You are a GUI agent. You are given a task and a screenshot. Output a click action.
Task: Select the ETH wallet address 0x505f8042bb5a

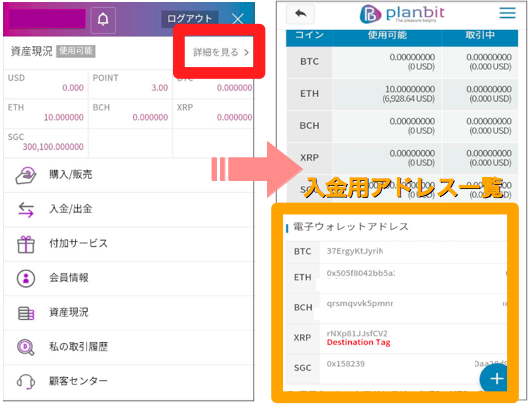(x=361, y=273)
